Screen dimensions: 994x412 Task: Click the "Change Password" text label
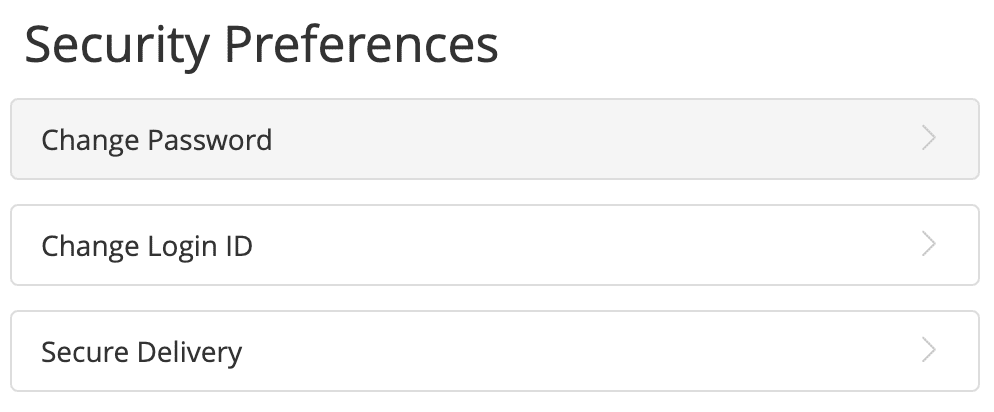click(x=157, y=139)
